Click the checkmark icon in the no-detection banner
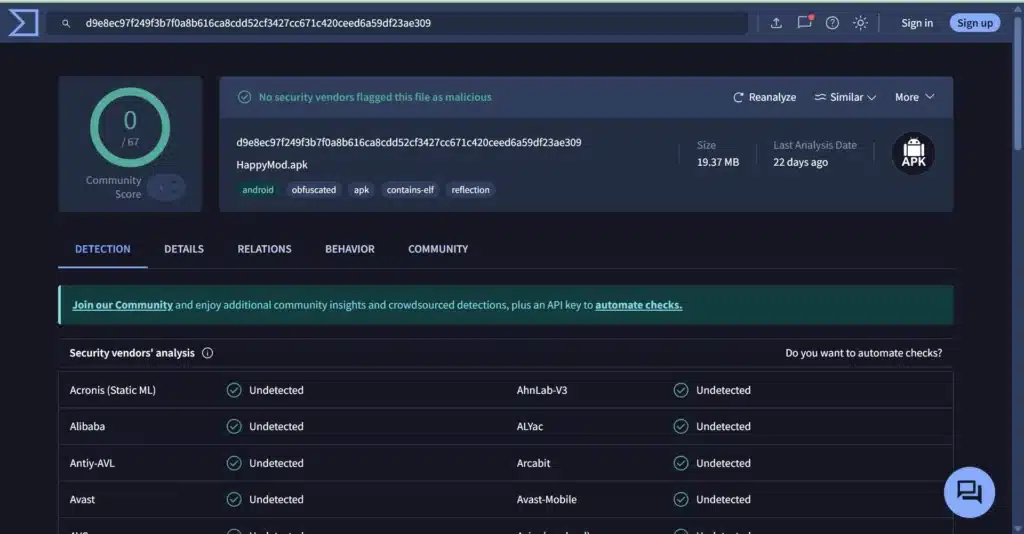 [244, 97]
